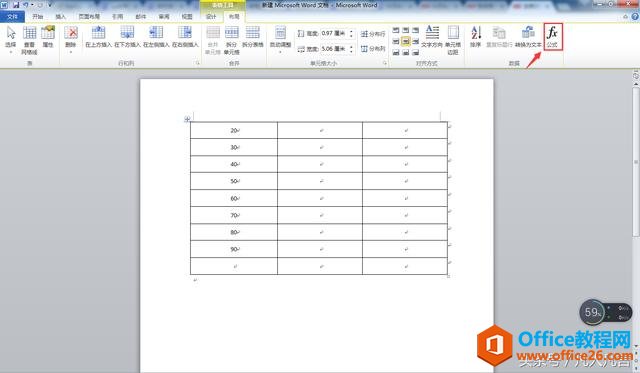
Task: Switch to Table Tools Design tab
Action: 211,16
